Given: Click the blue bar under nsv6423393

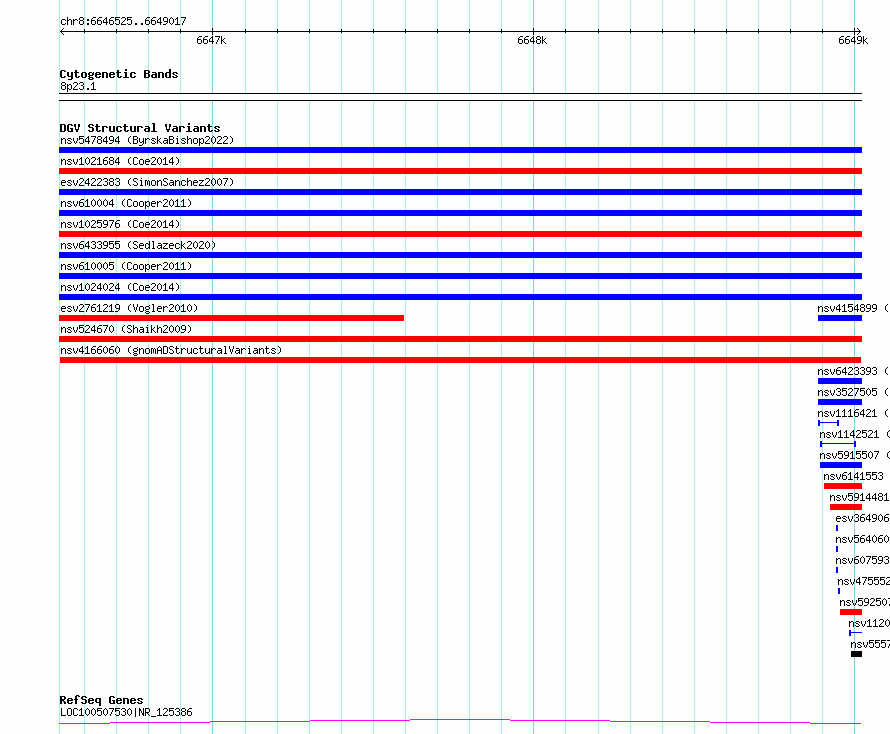Looking at the screenshot, I should point(839,381).
